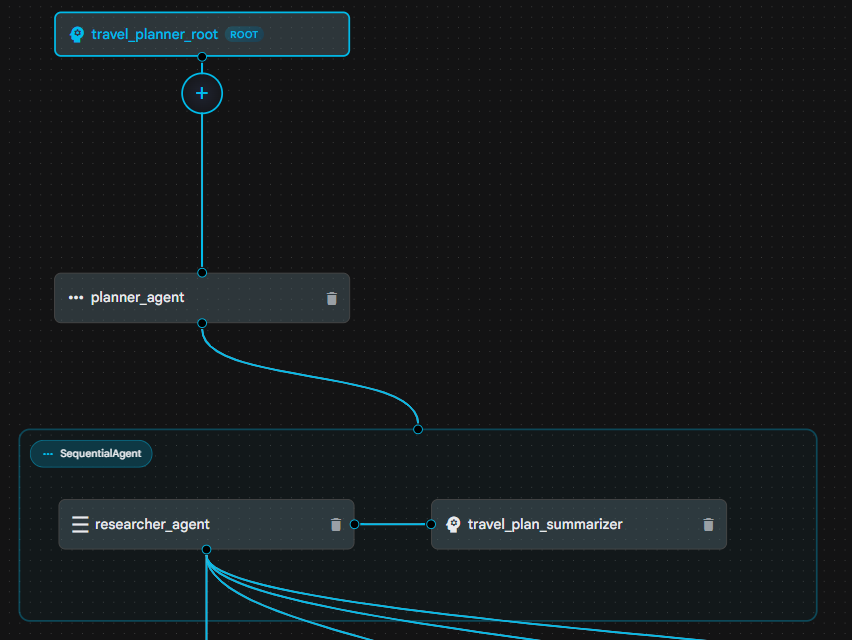The image size is (852, 640).
Task: Click the planner_agent three-dots icon
Action: click(76, 298)
